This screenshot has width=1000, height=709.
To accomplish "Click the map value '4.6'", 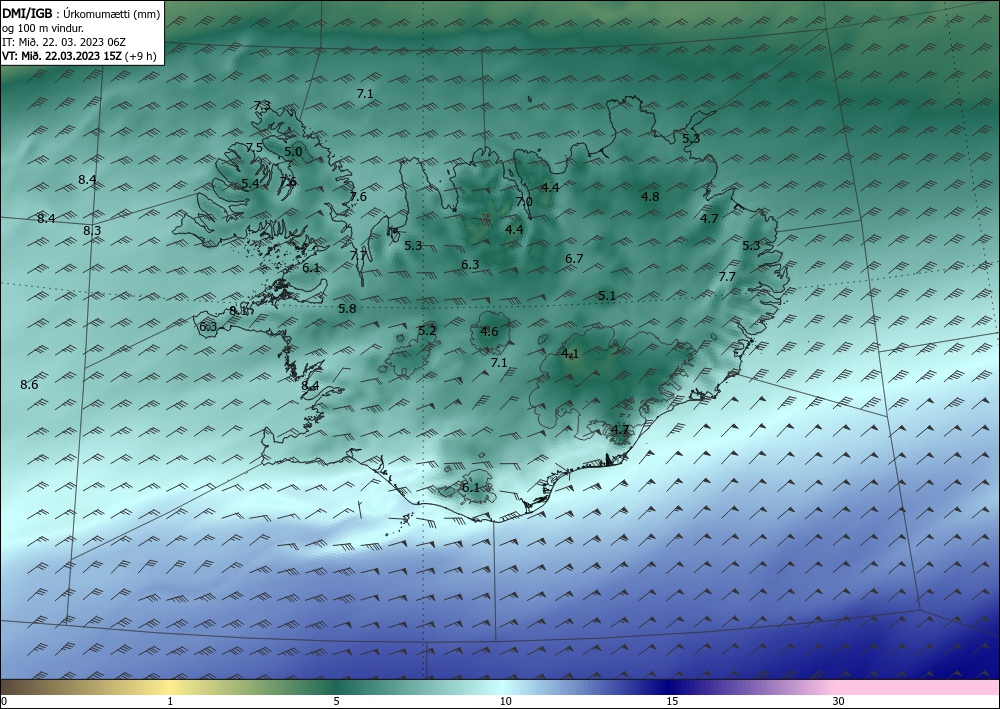I will 489,332.
